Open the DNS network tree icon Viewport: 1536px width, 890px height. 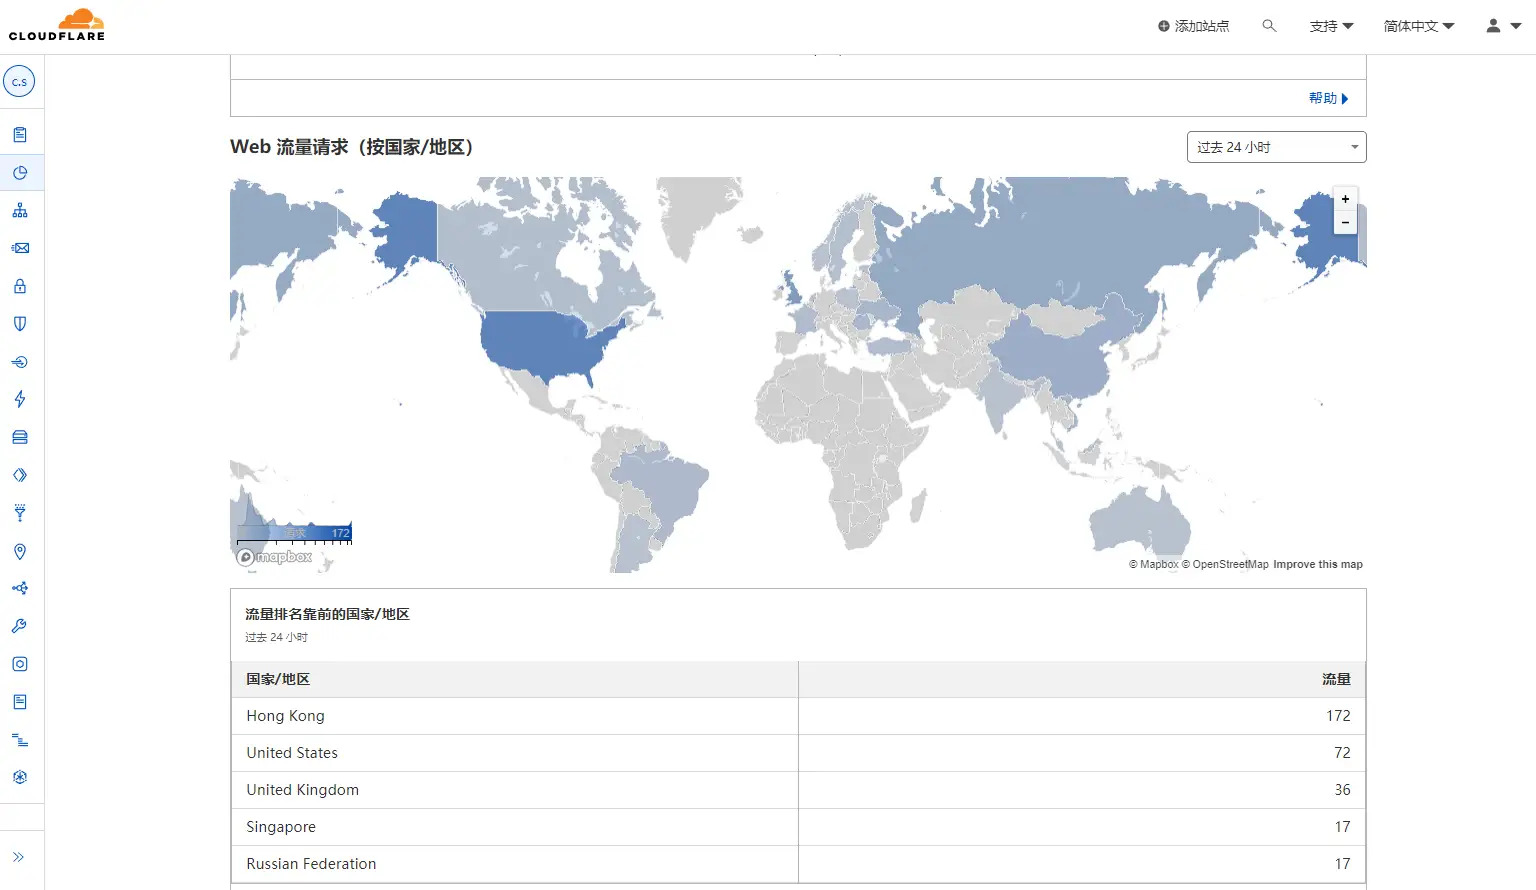click(x=20, y=211)
